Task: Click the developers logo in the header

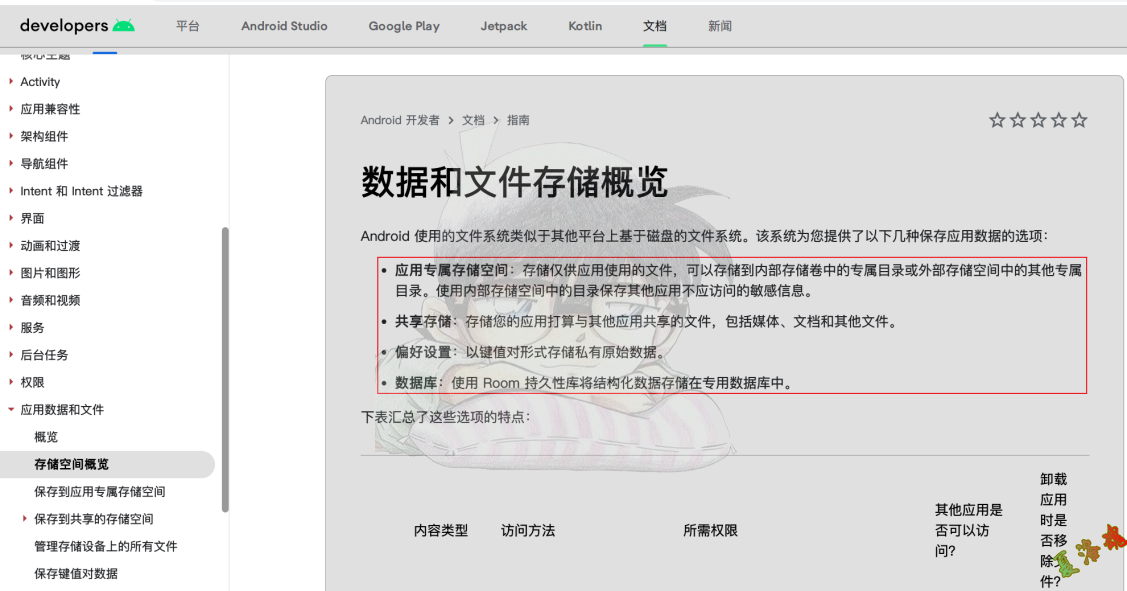Action: click(65, 25)
